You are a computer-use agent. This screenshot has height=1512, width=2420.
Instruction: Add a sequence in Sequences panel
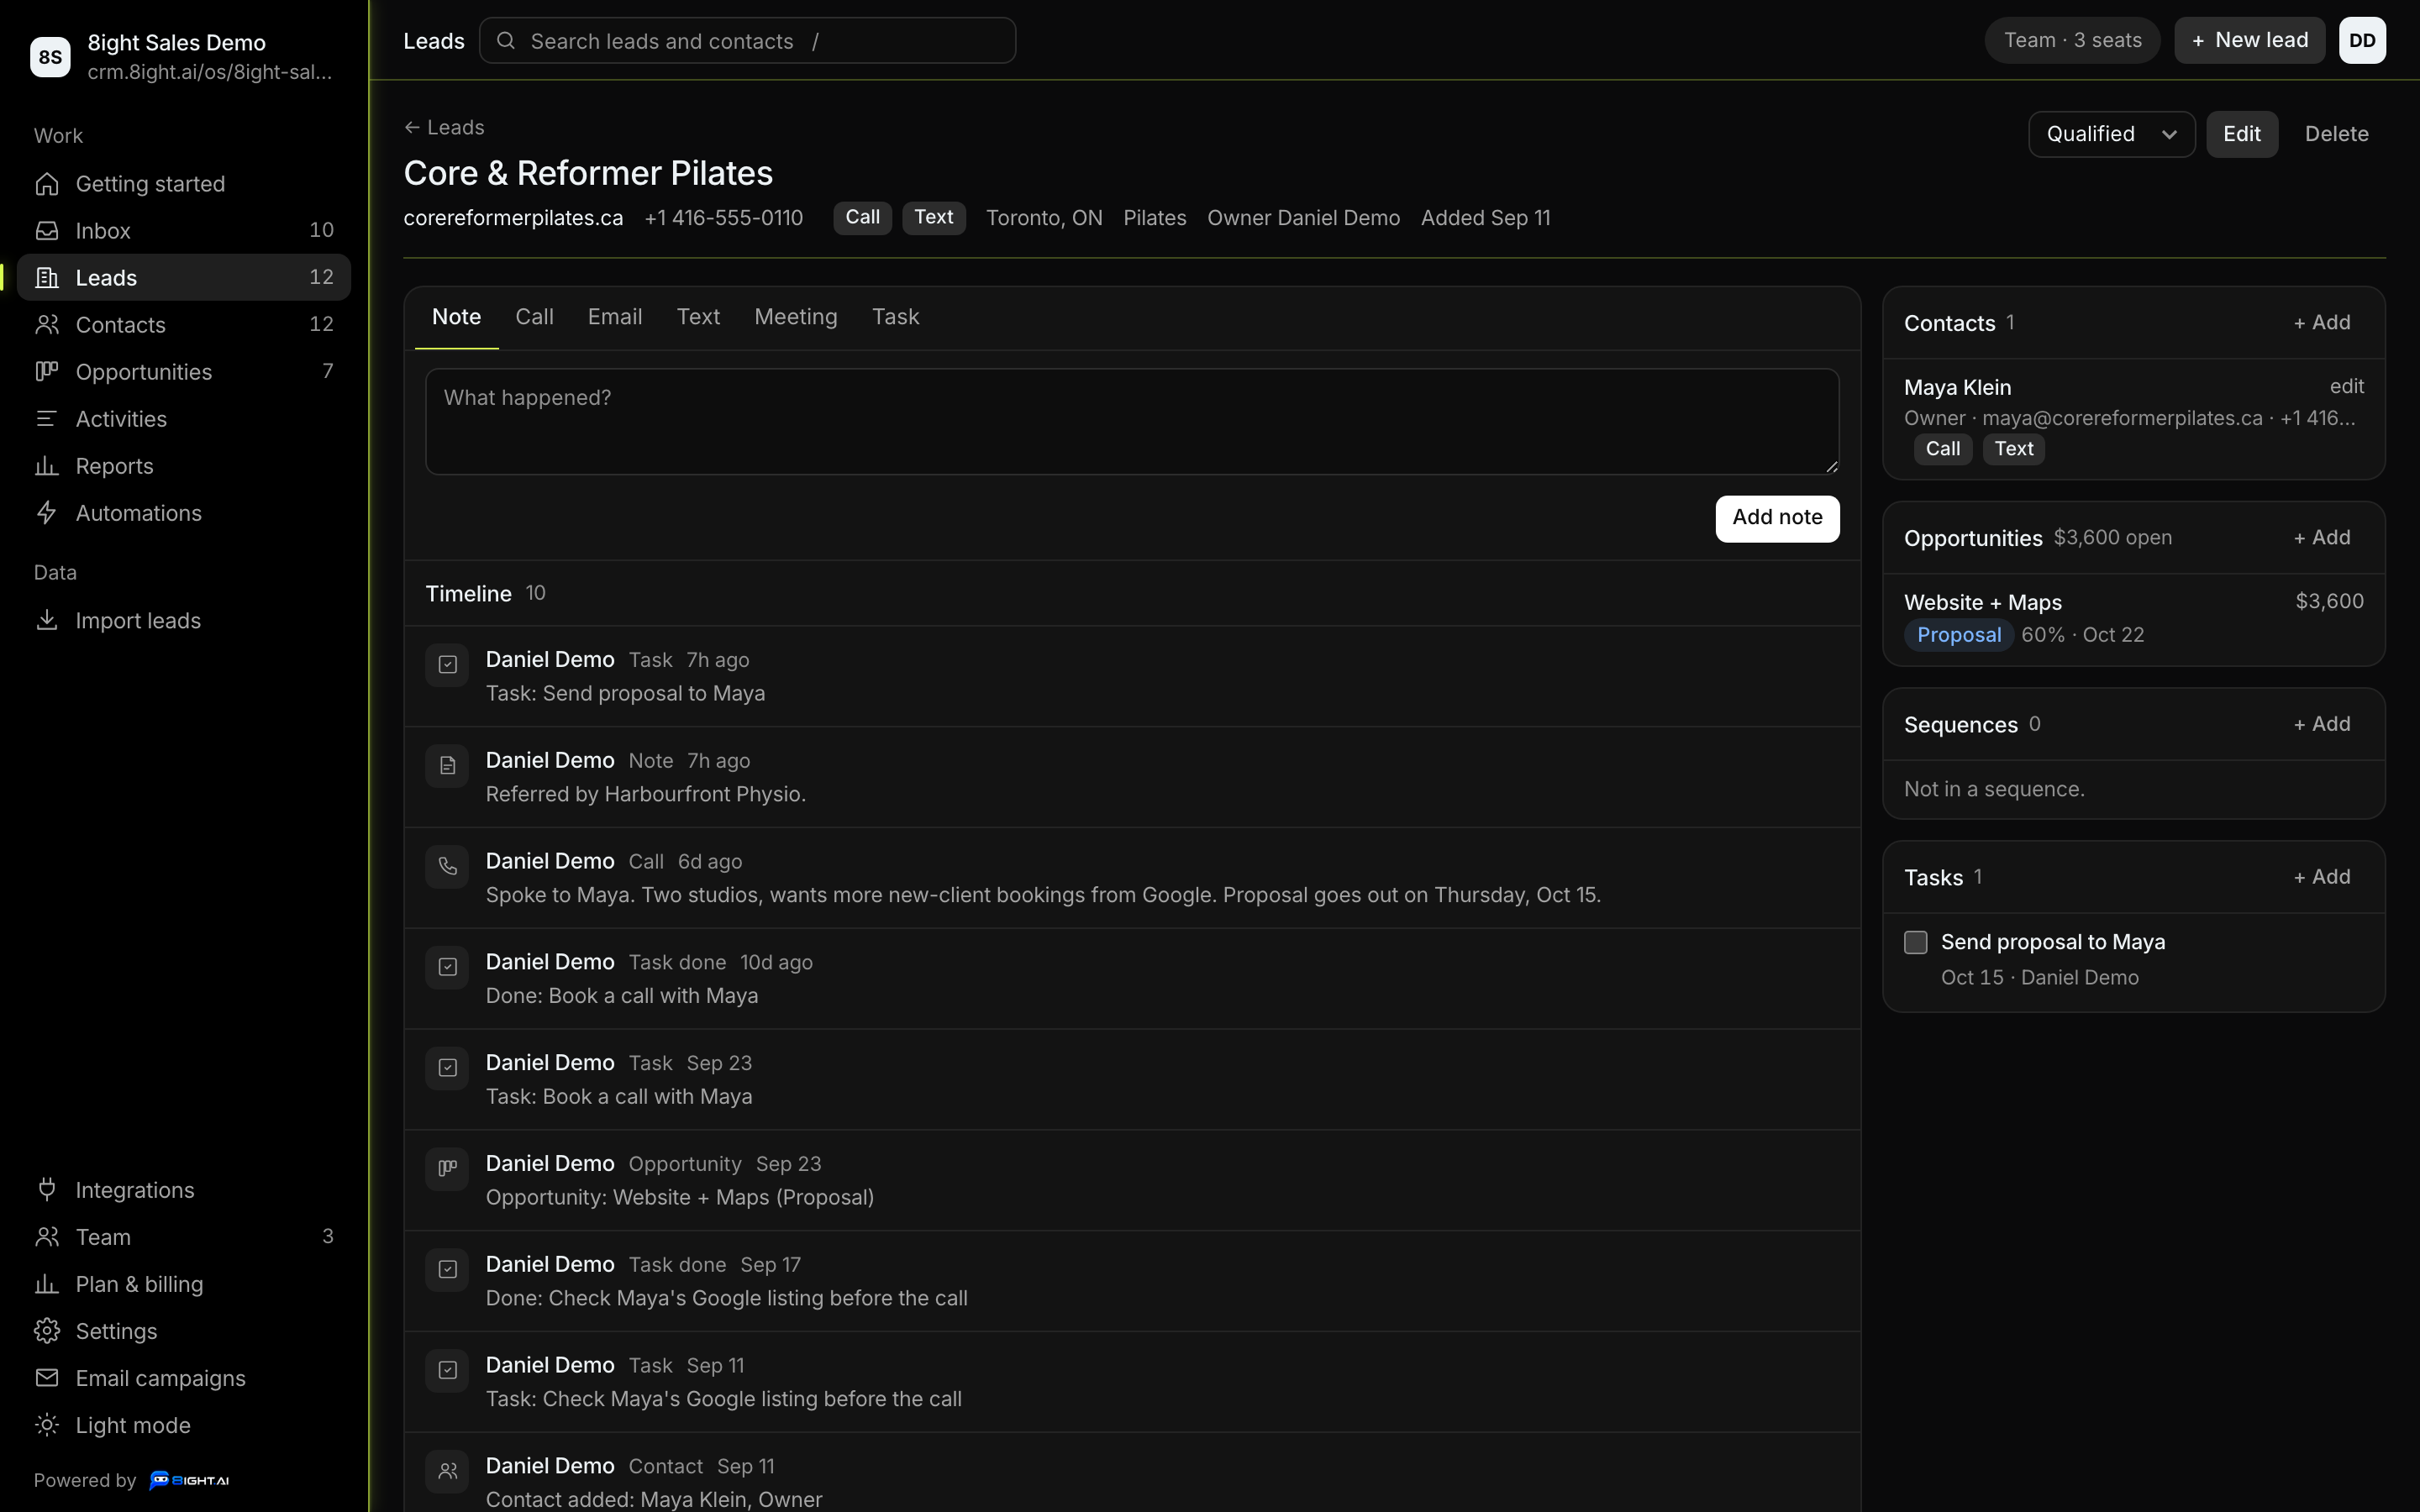(x=2322, y=723)
